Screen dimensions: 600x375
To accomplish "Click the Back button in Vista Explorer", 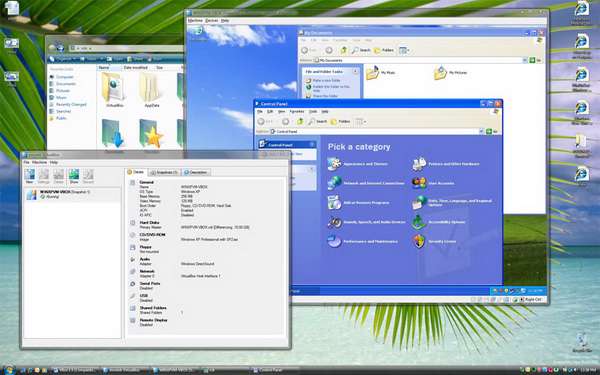I will tap(52, 48).
